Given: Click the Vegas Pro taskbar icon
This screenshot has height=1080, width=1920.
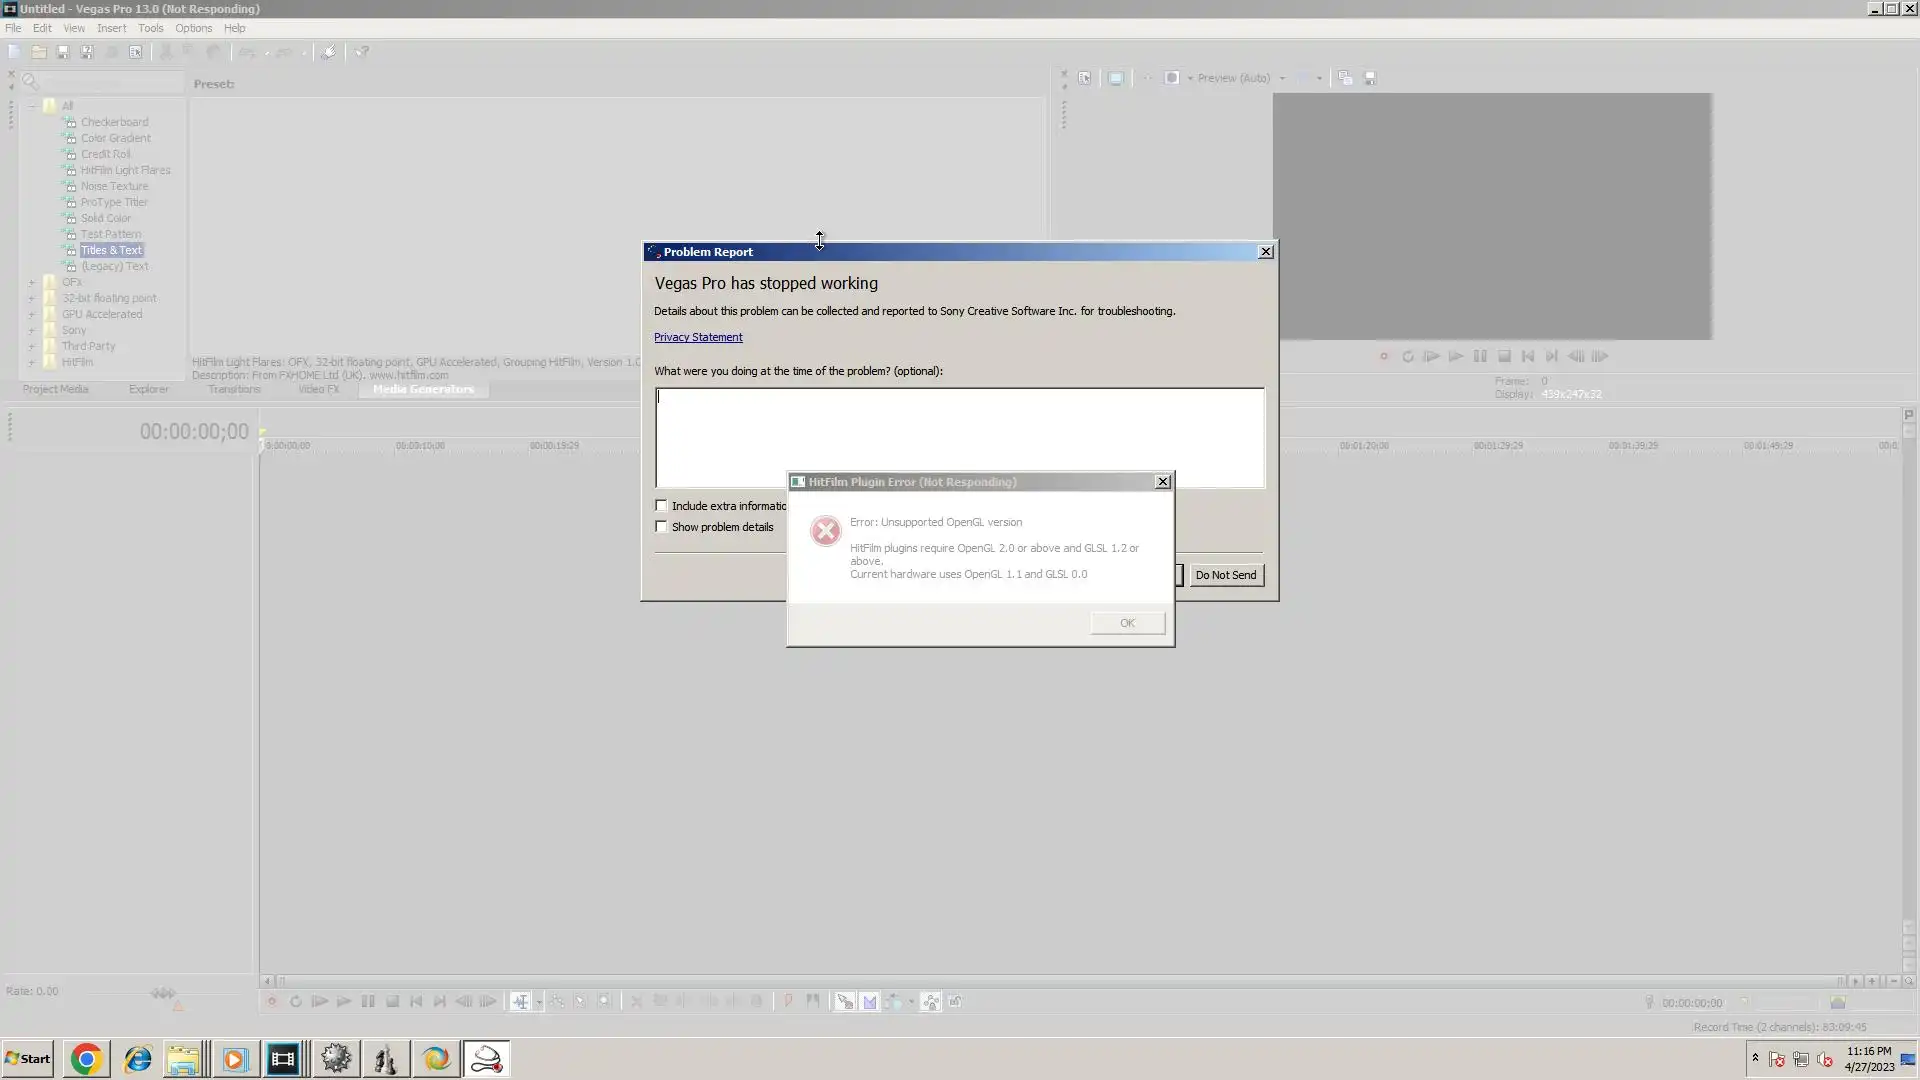Looking at the screenshot, I should (x=283, y=1059).
